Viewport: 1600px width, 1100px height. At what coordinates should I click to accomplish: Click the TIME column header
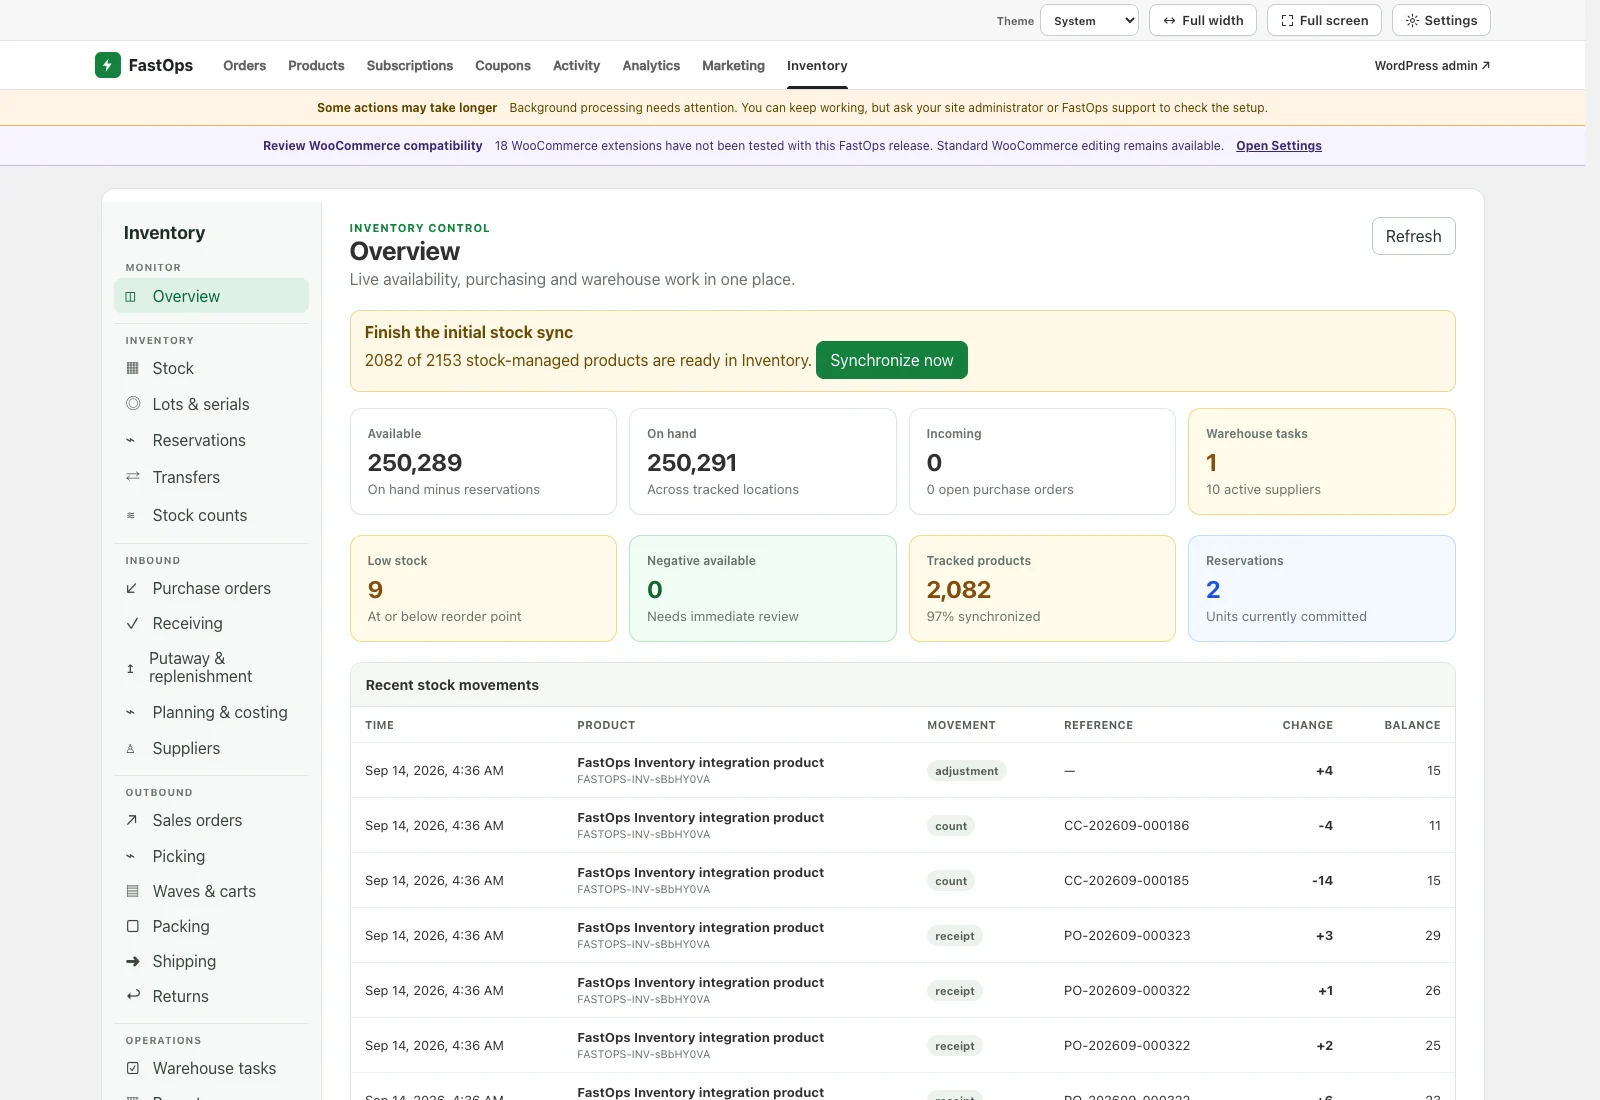(379, 725)
